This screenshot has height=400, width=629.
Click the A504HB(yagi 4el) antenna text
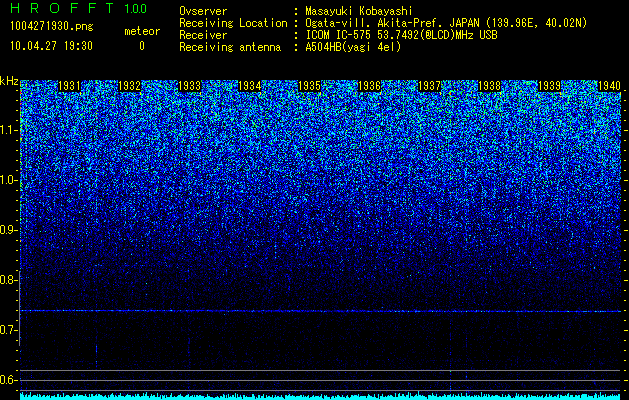click(353, 47)
